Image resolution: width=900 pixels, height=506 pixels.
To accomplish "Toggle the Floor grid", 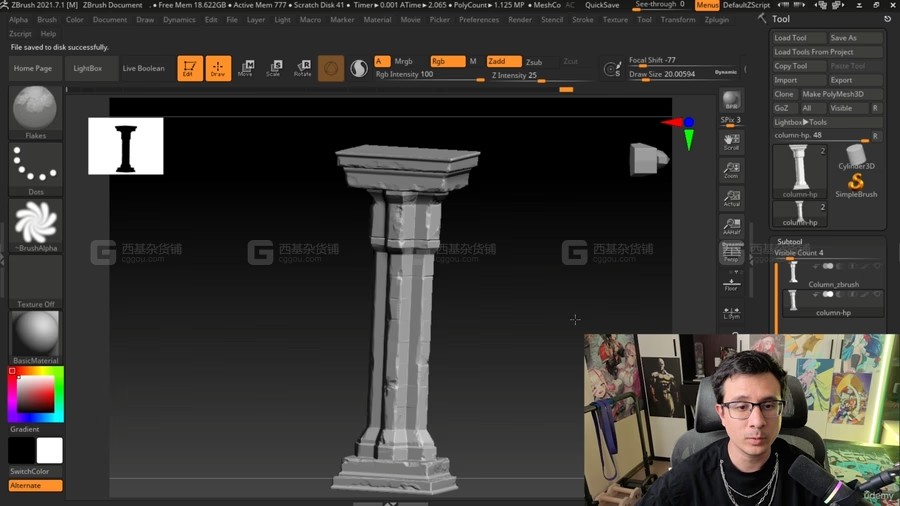I will click(x=731, y=283).
